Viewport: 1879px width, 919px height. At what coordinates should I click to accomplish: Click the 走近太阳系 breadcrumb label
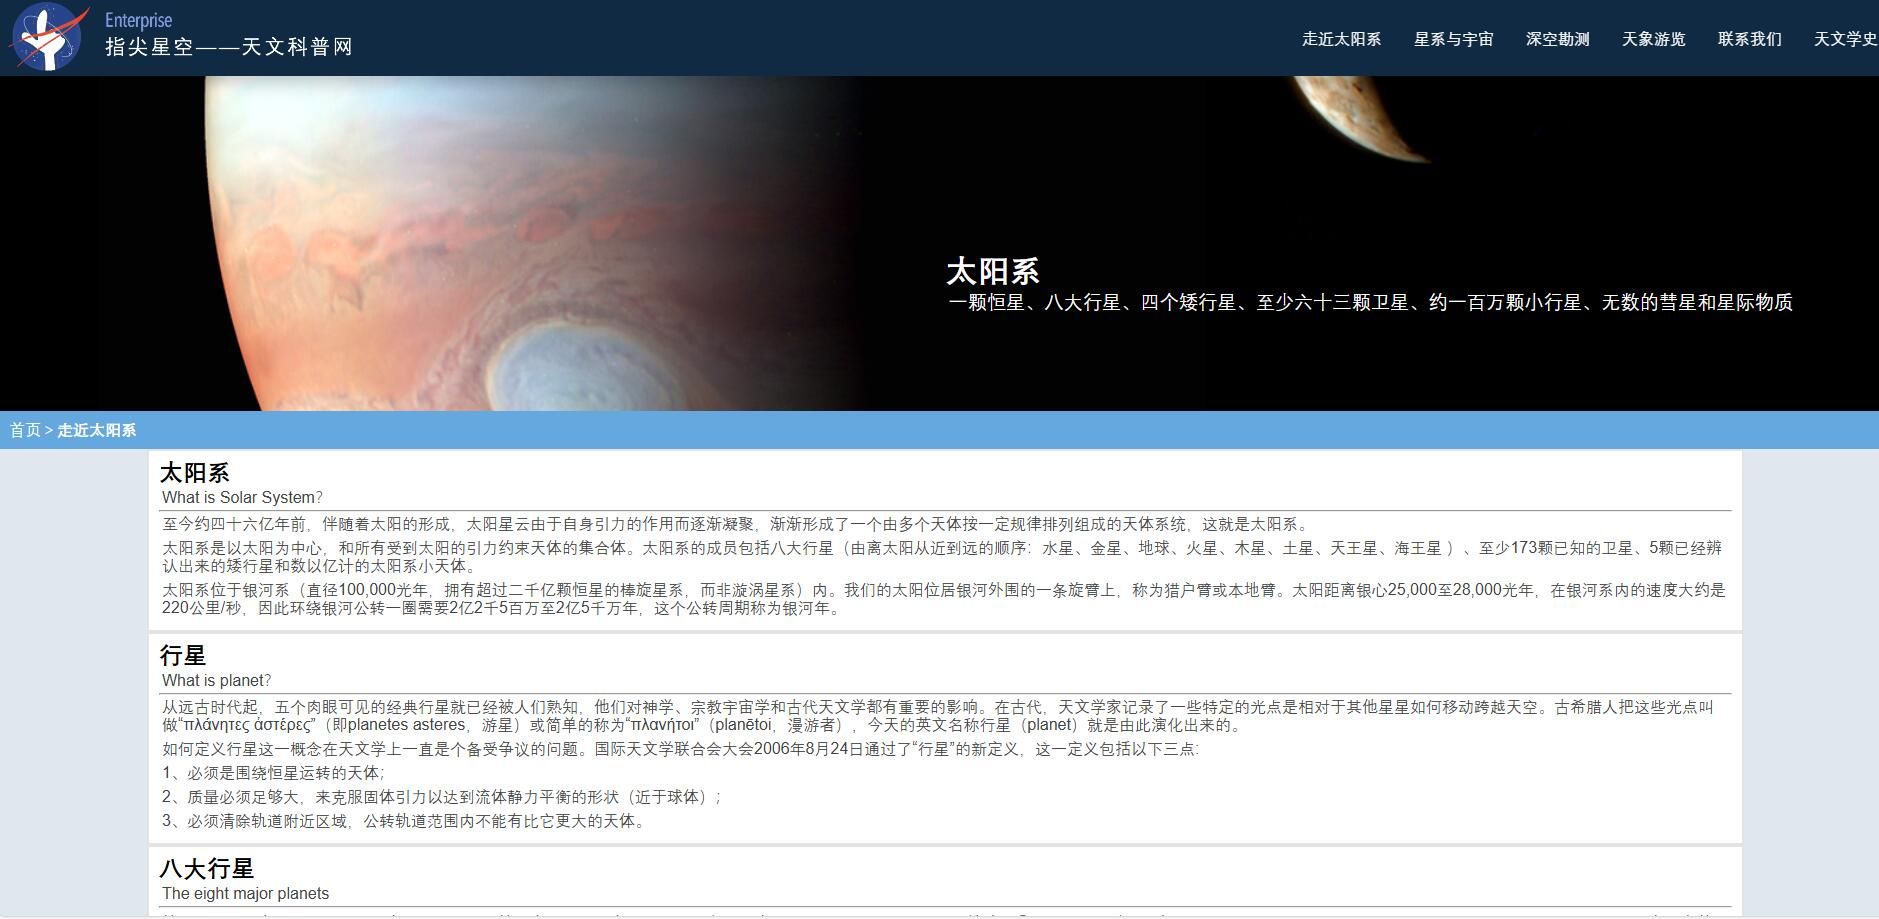coord(96,430)
